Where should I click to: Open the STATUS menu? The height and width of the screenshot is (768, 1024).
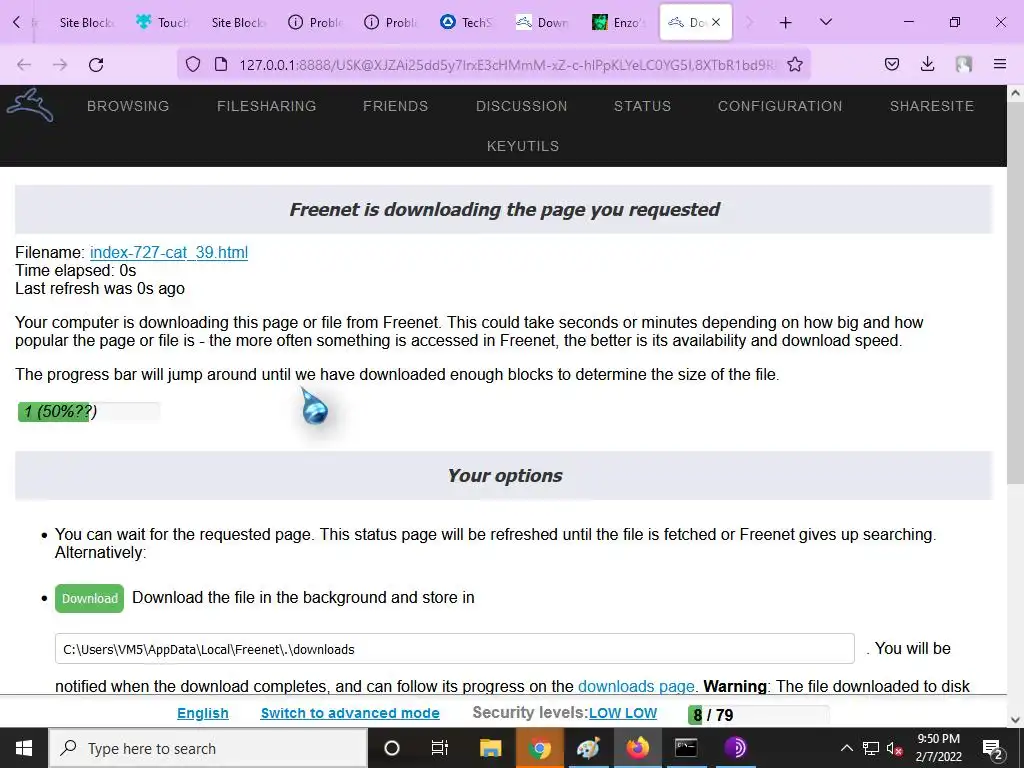coord(643,106)
